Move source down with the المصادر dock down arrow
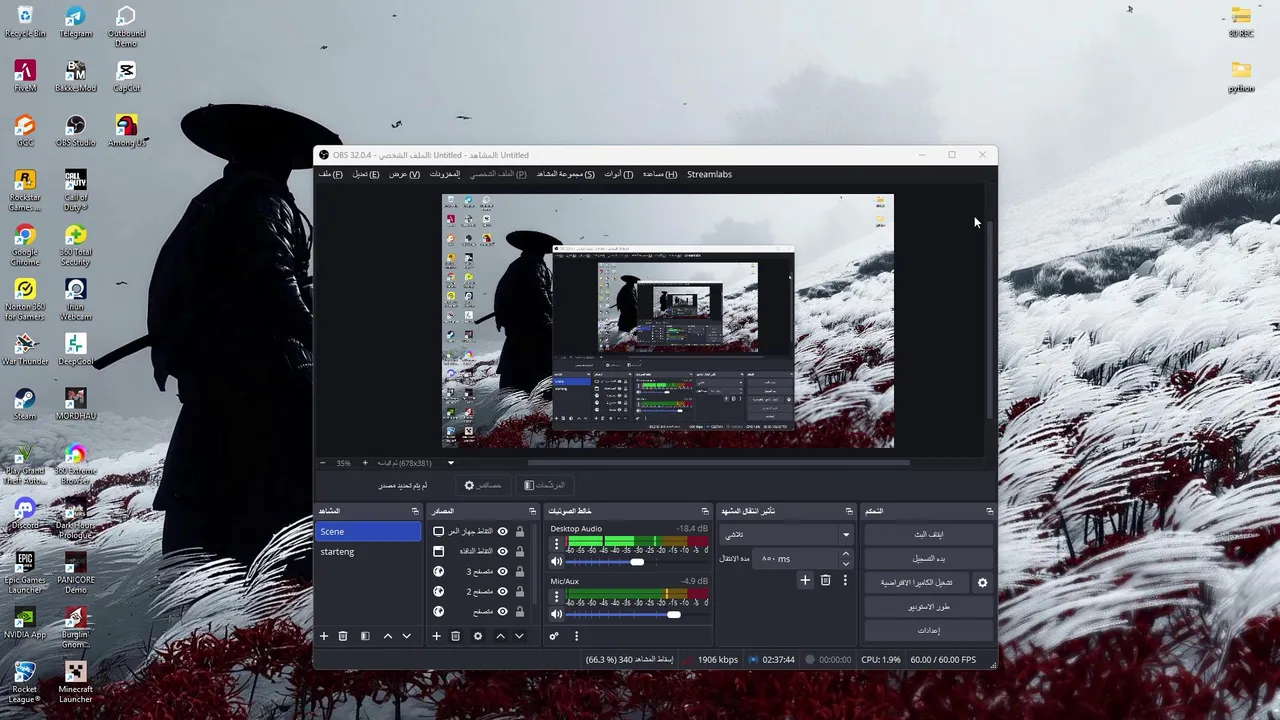The width and height of the screenshot is (1280, 720). coord(519,636)
